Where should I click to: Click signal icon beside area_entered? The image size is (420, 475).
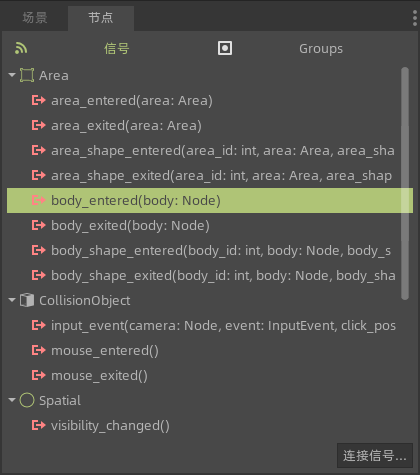[38, 100]
